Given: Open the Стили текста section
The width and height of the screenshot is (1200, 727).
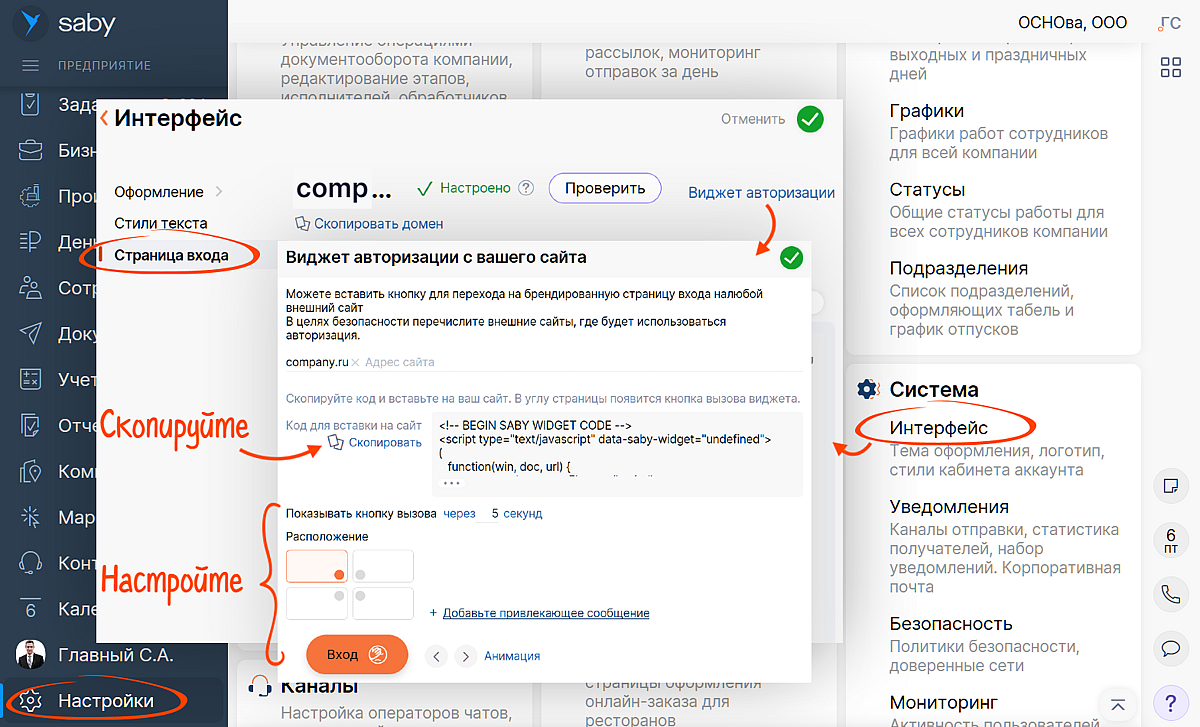Looking at the screenshot, I should (161, 223).
